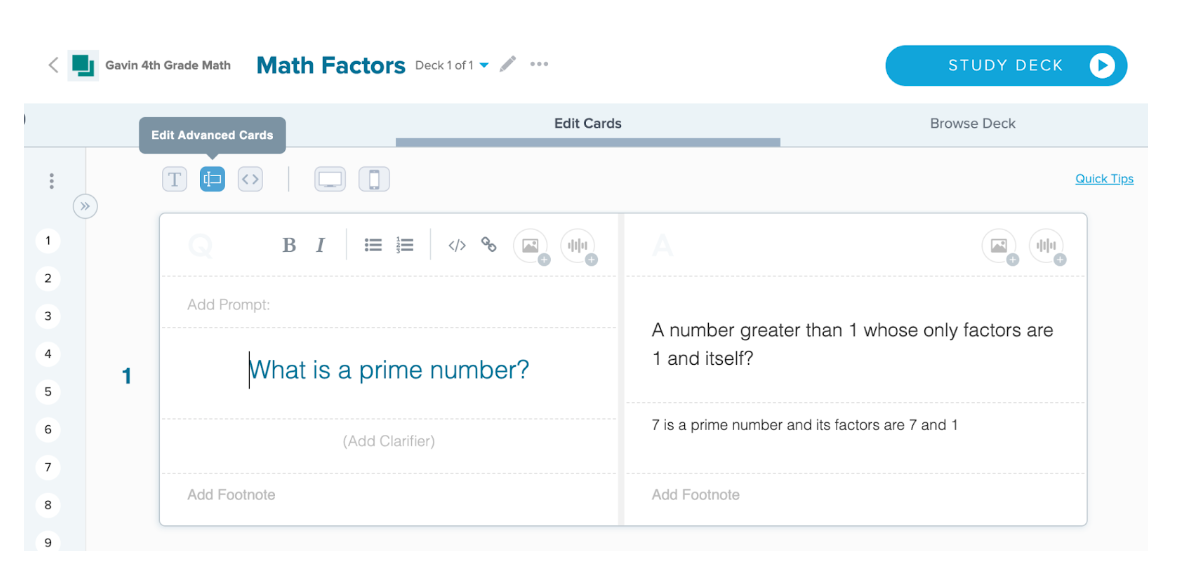Add audio to the answer side
This screenshot has width=1188, height=586.
click(1047, 246)
